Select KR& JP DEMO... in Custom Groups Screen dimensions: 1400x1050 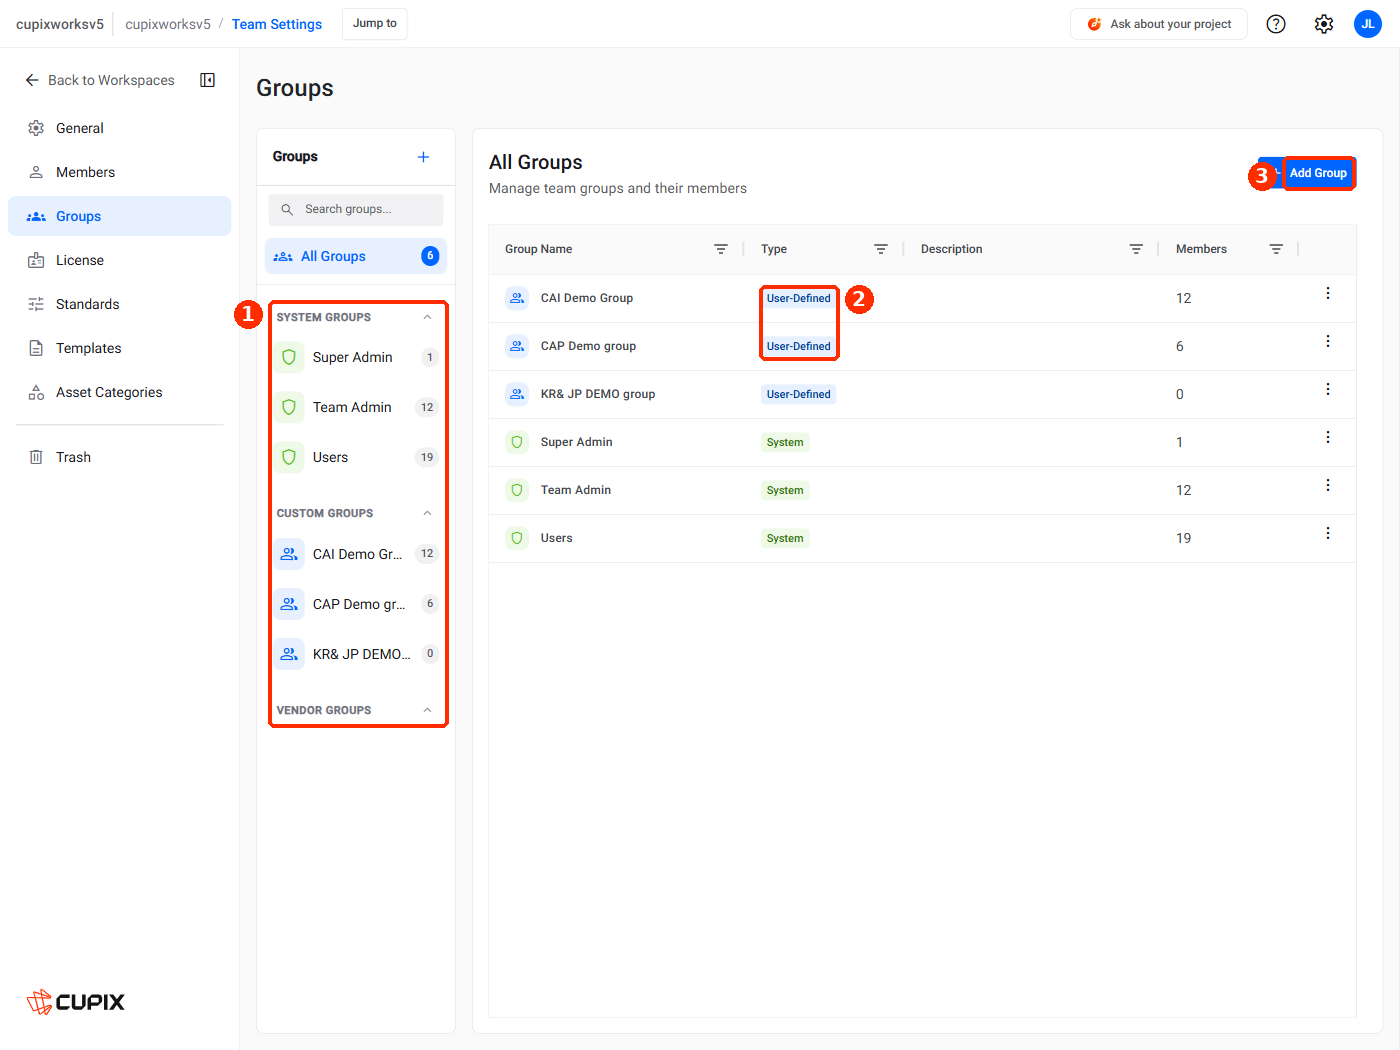(x=356, y=654)
